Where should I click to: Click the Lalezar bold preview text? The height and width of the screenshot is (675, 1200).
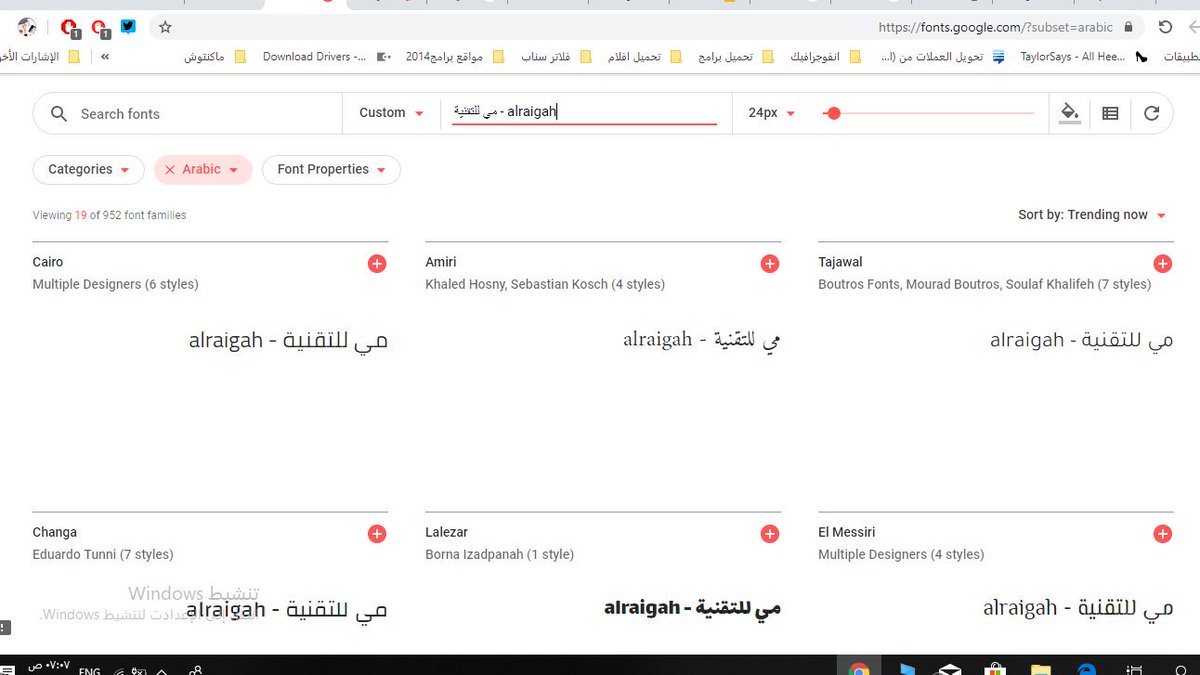click(692, 608)
